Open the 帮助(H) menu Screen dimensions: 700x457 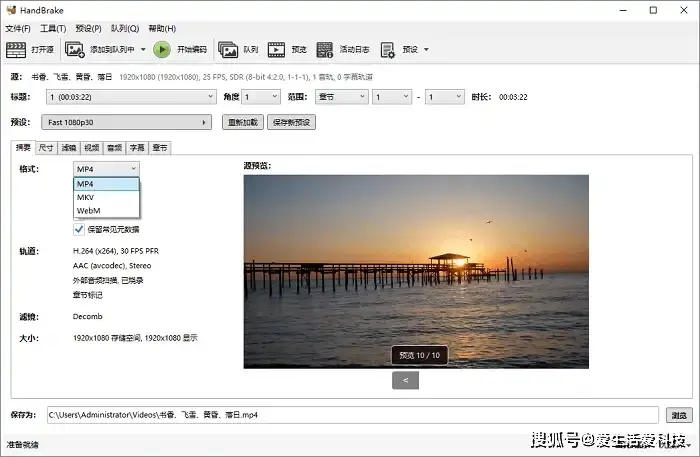(162, 29)
